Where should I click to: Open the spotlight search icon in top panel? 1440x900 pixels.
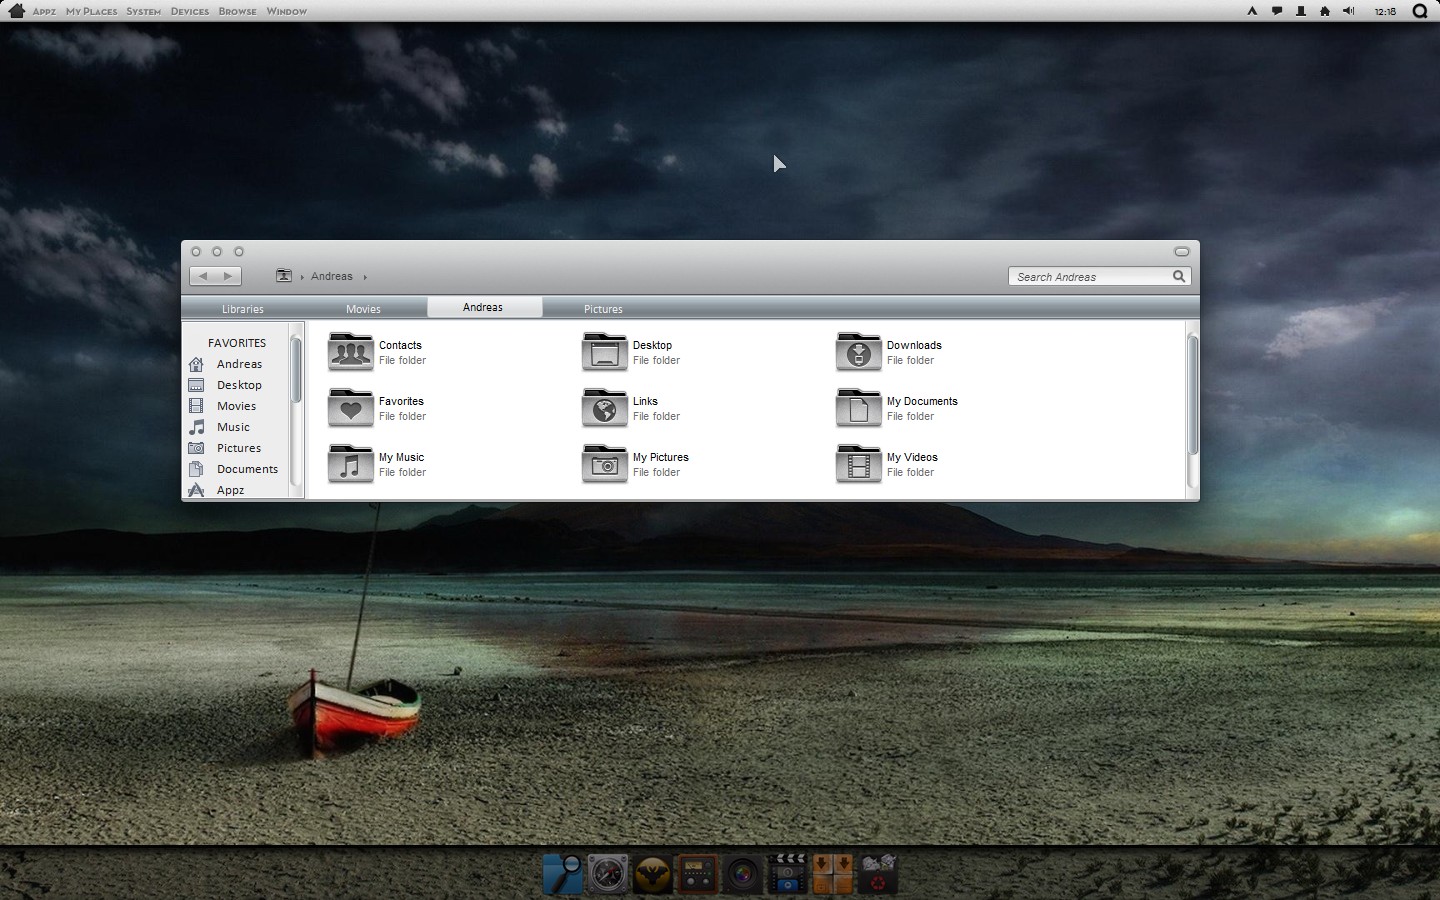(1420, 11)
